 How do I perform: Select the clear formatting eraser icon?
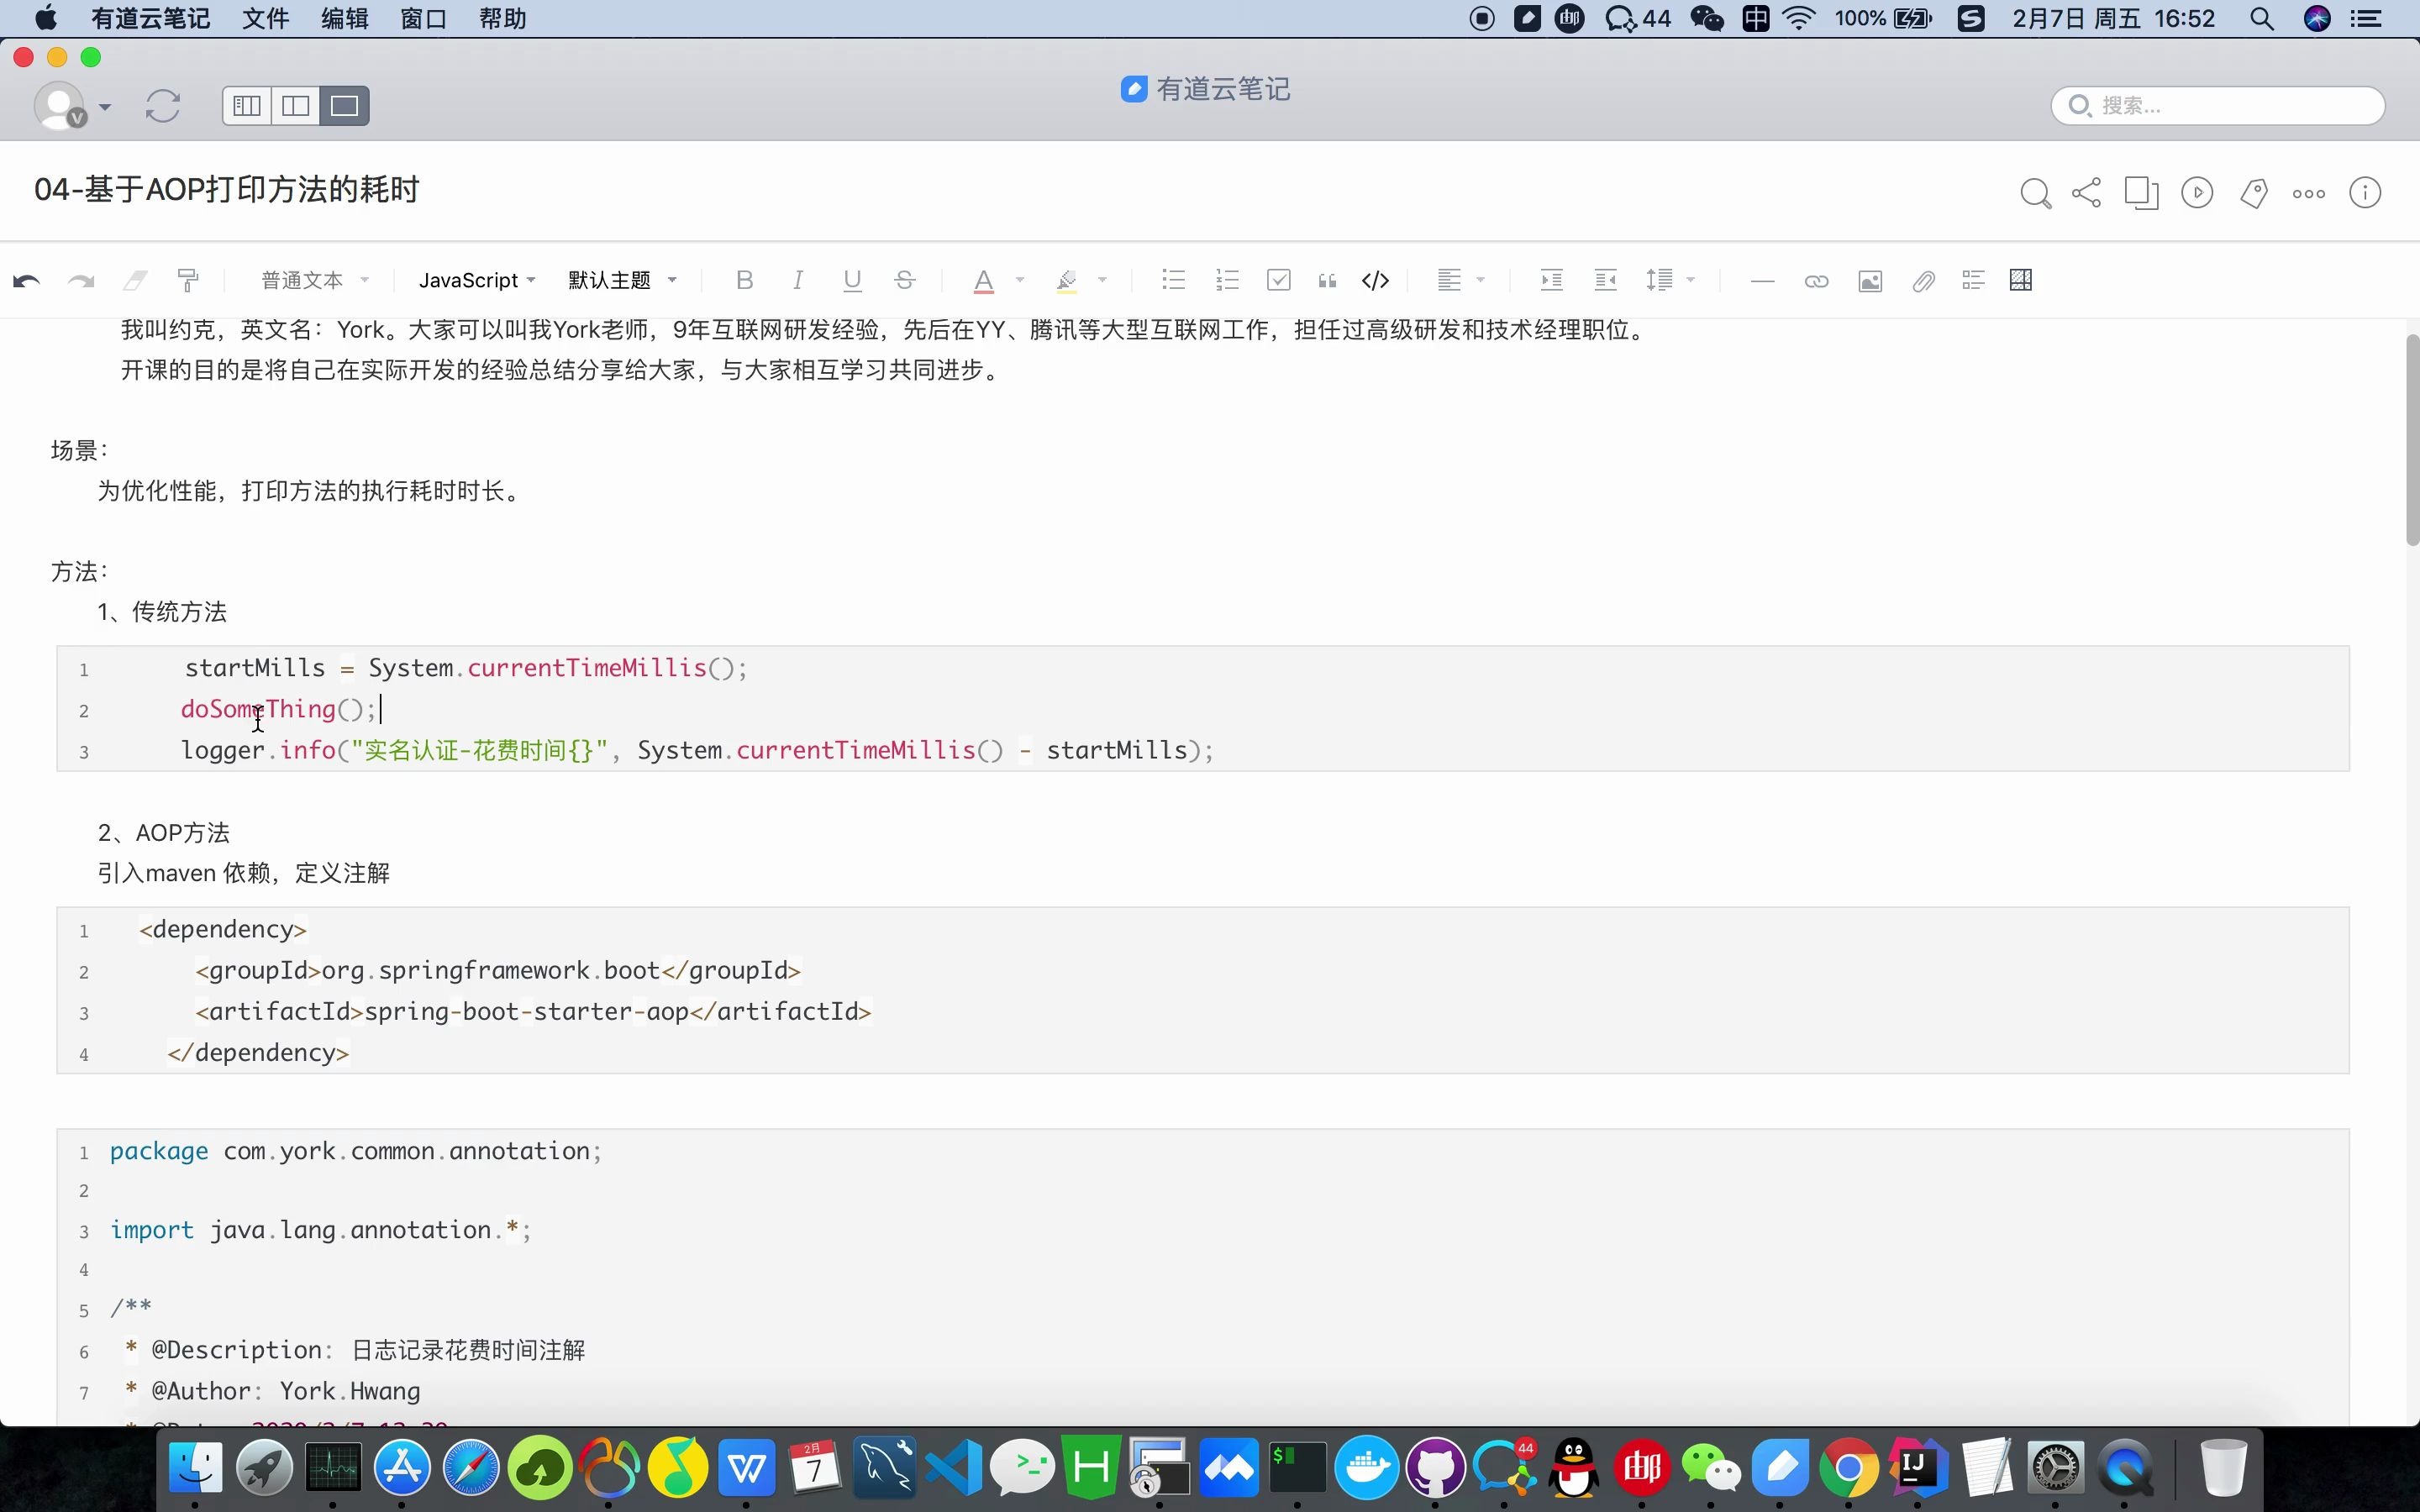(x=135, y=281)
